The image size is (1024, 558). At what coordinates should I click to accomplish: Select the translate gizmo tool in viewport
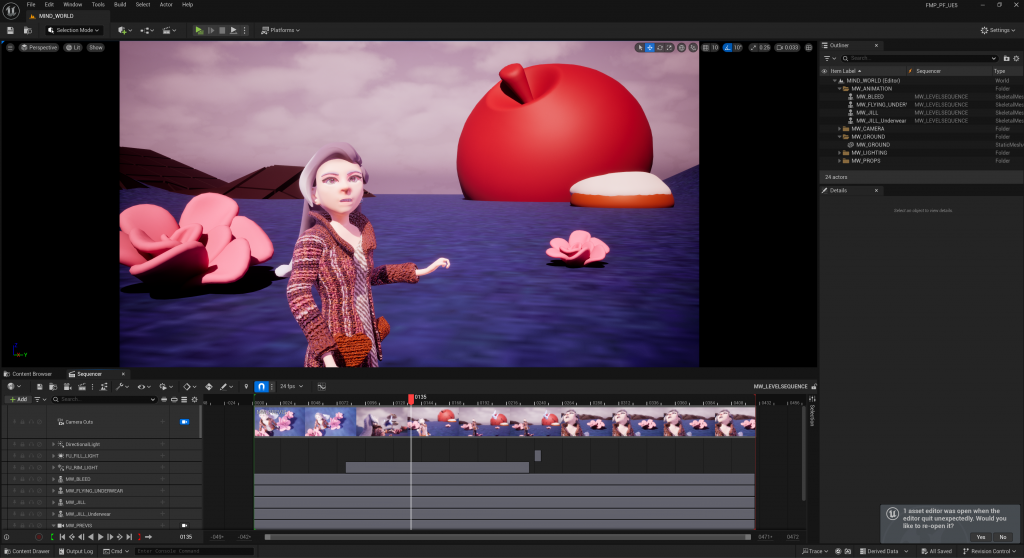650,47
